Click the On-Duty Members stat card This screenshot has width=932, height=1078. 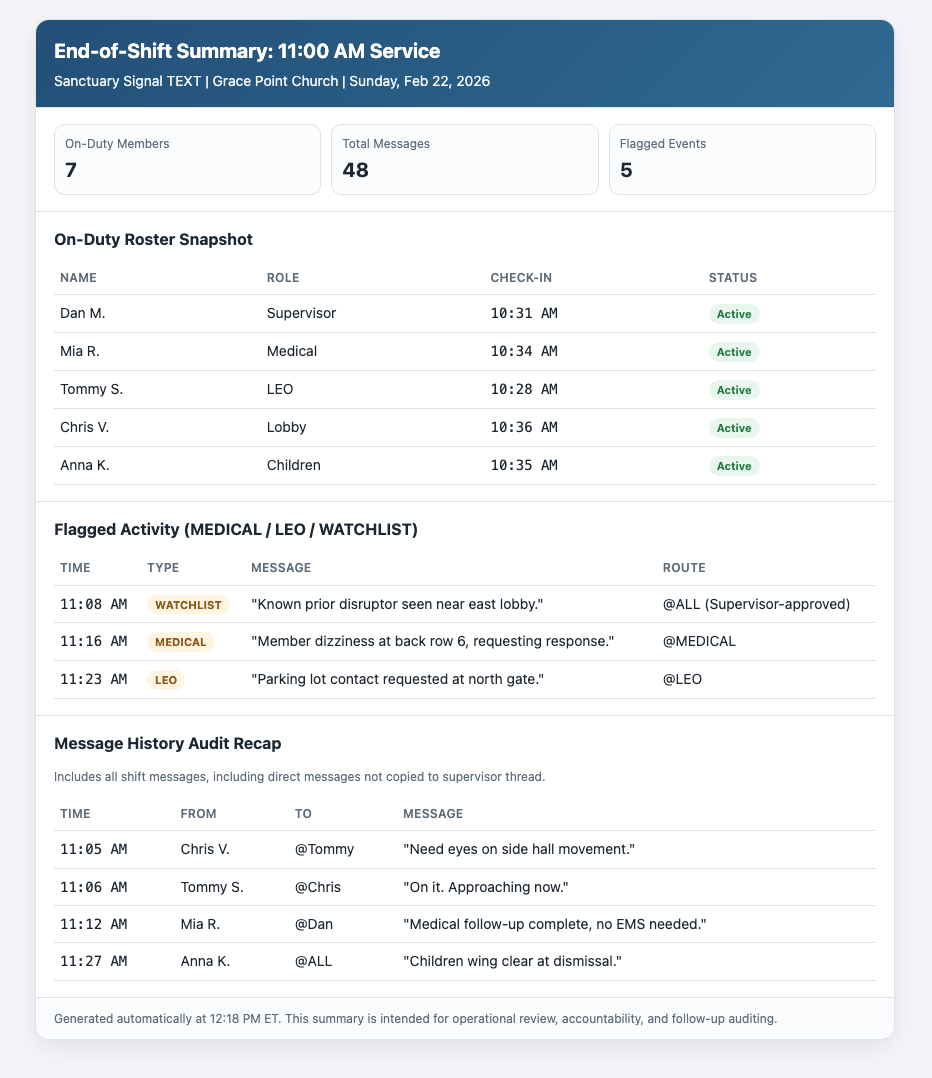pyautogui.click(x=187, y=159)
